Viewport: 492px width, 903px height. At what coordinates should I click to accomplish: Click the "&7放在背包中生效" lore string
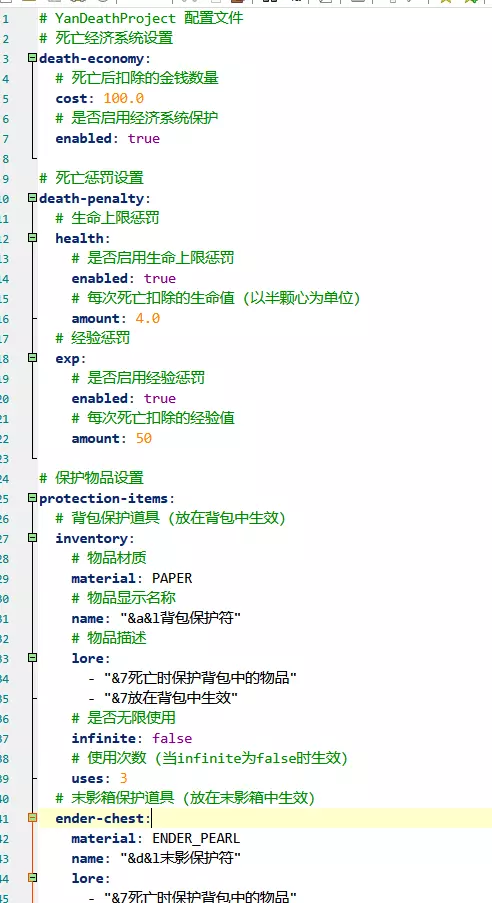(x=171, y=698)
